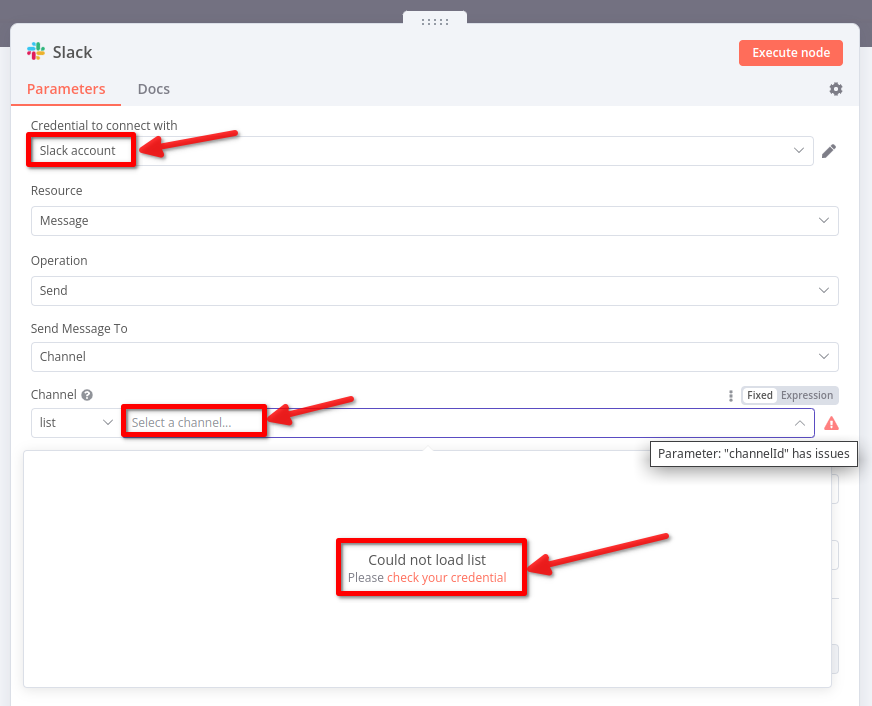872x706 pixels.
Task: Switch Channel field to Fixed mode
Action: point(760,395)
